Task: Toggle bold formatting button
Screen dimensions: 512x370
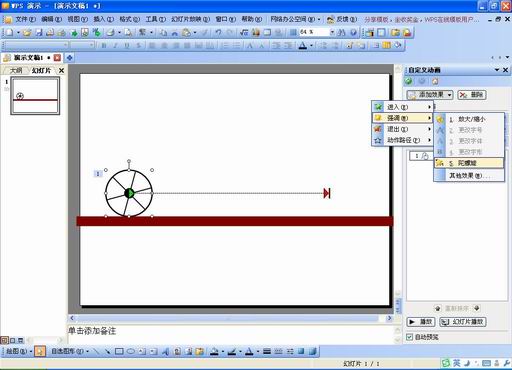Action: 104,45
